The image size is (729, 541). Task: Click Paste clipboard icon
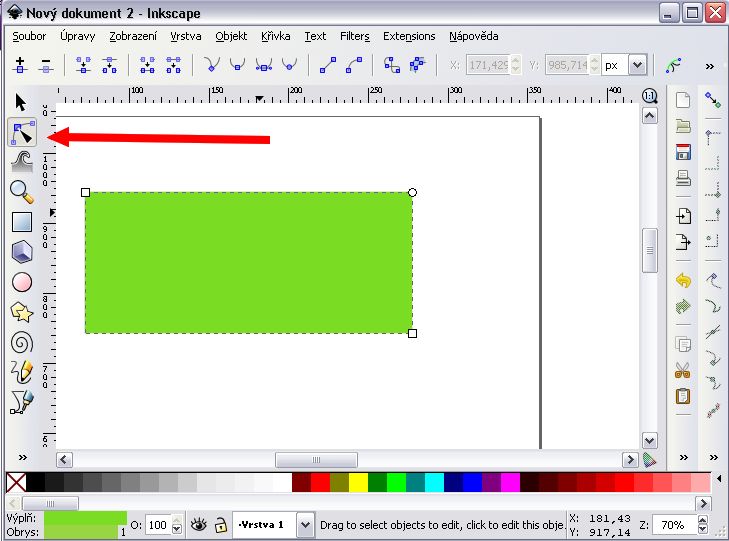(x=683, y=396)
